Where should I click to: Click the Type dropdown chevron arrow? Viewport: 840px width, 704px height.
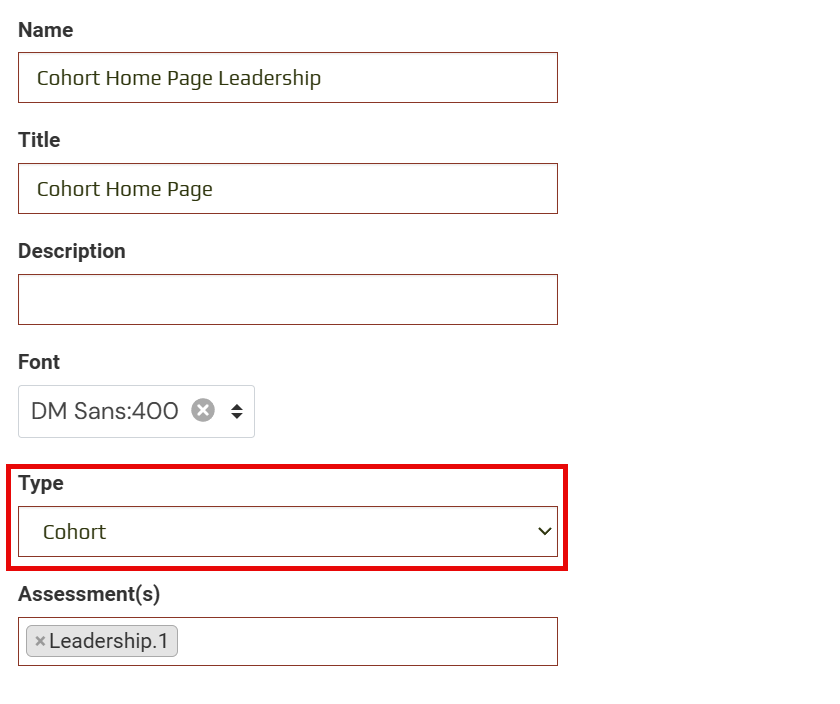[544, 531]
